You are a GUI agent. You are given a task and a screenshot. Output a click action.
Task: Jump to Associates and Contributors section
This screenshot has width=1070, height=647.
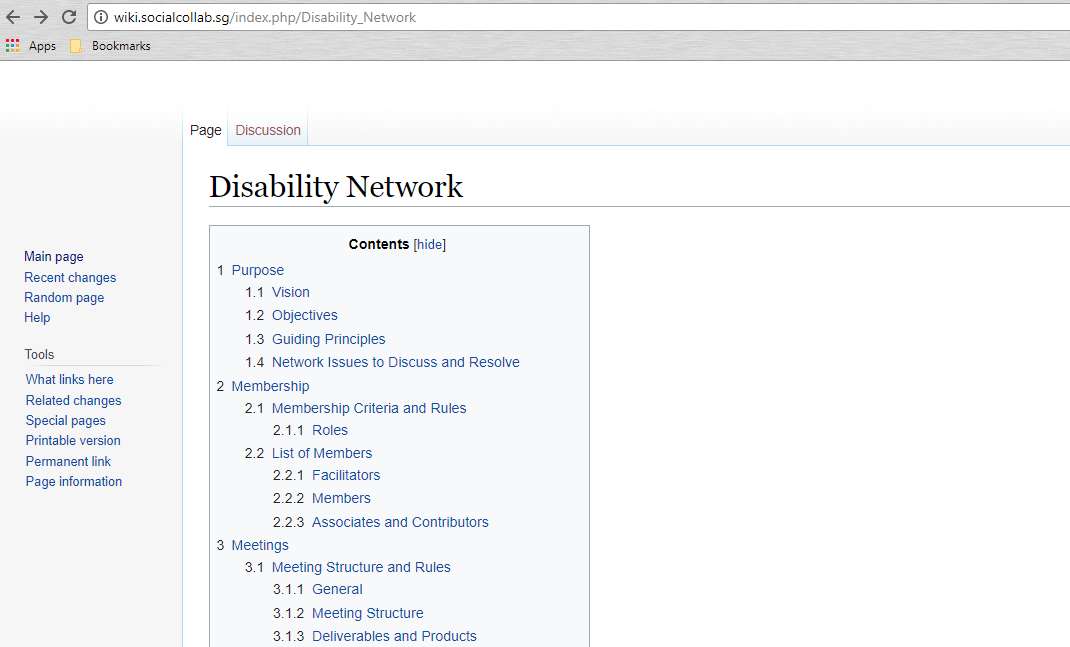click(400, 522)
